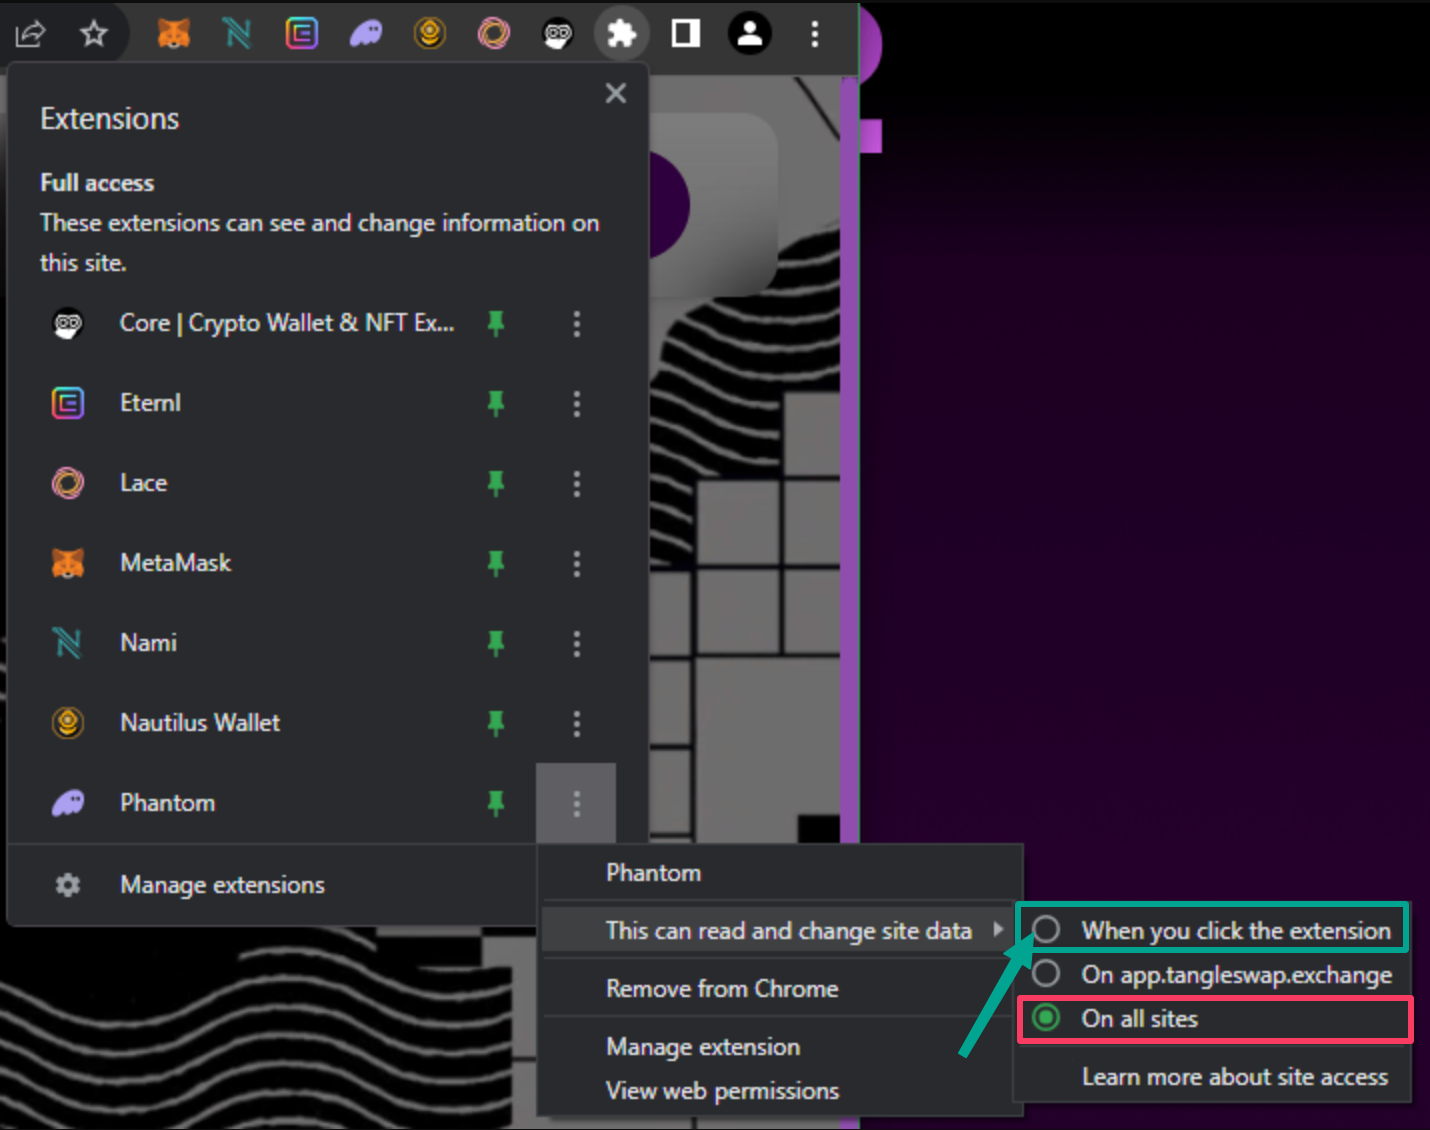Unpin Core Crypto Wallet from toolbar

[x=496, y=323]
